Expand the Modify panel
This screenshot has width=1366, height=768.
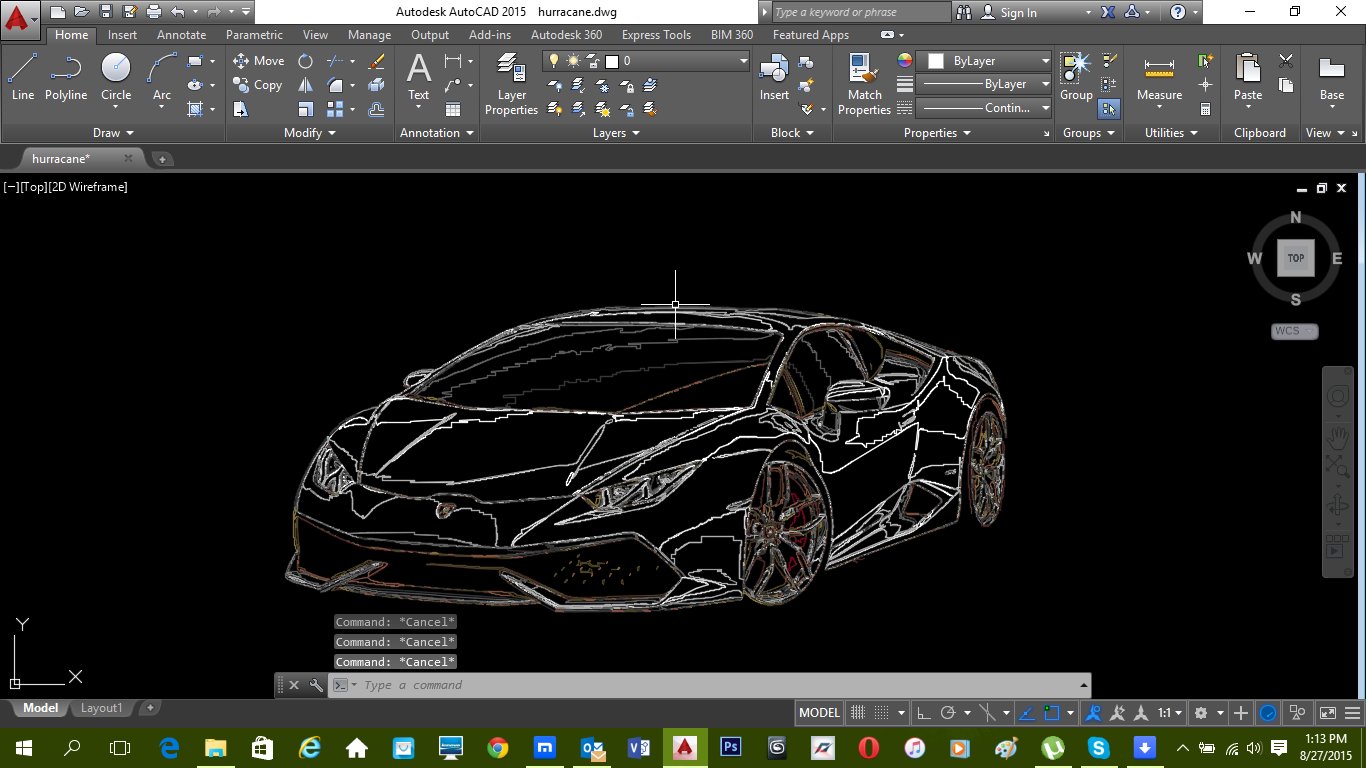[310, 133]
